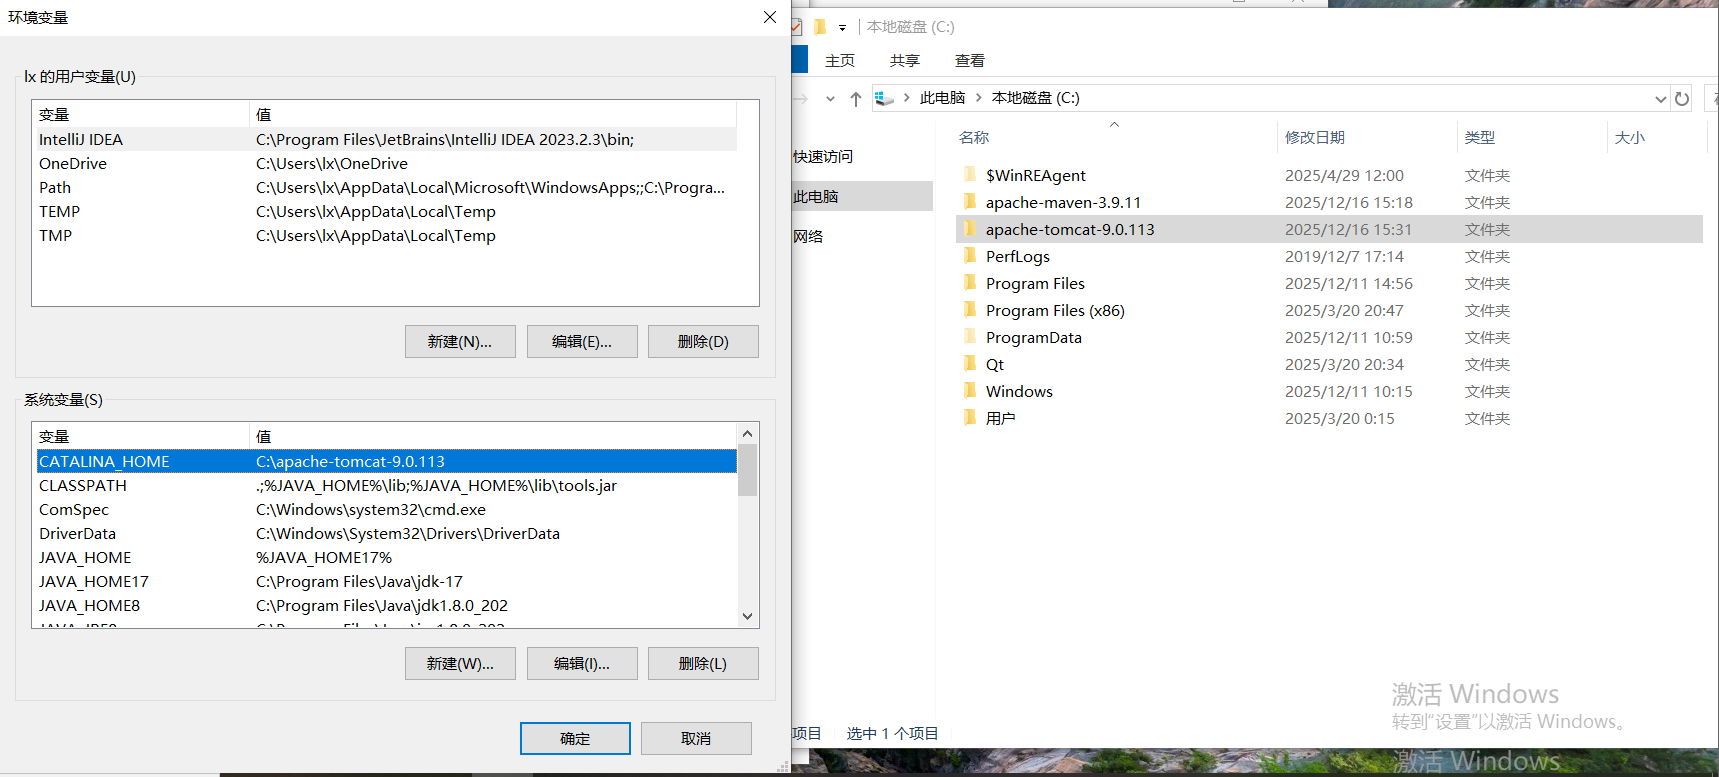The image size is (1719, 777).
Task: Click 新建(N)... for user variables
Action: (x=460, y=341)
